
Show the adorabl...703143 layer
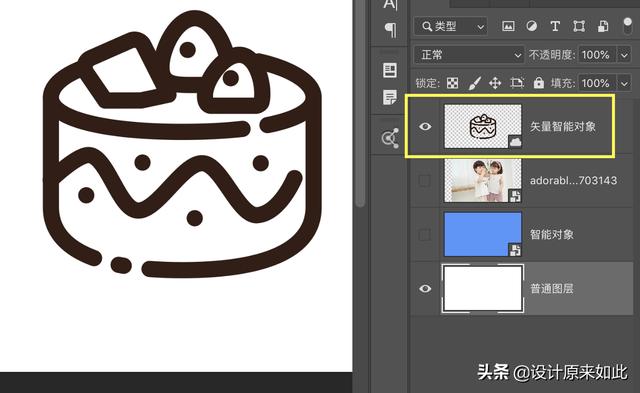pyautogui.click(x=425, y=180)
